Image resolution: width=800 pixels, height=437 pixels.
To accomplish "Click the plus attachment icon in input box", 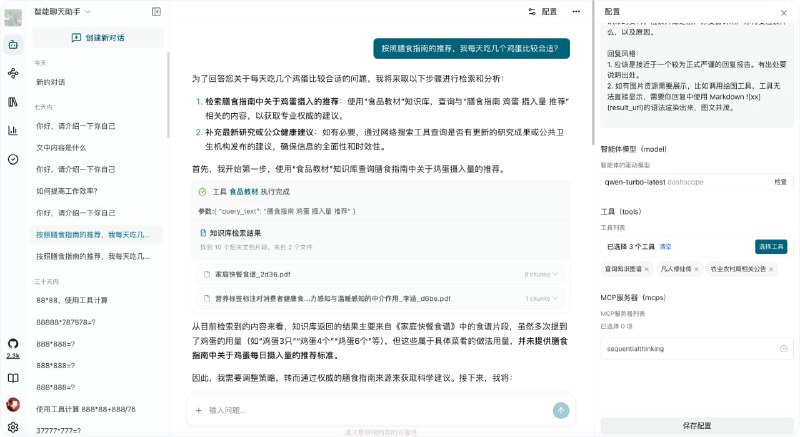I will (x=198, y=410).
